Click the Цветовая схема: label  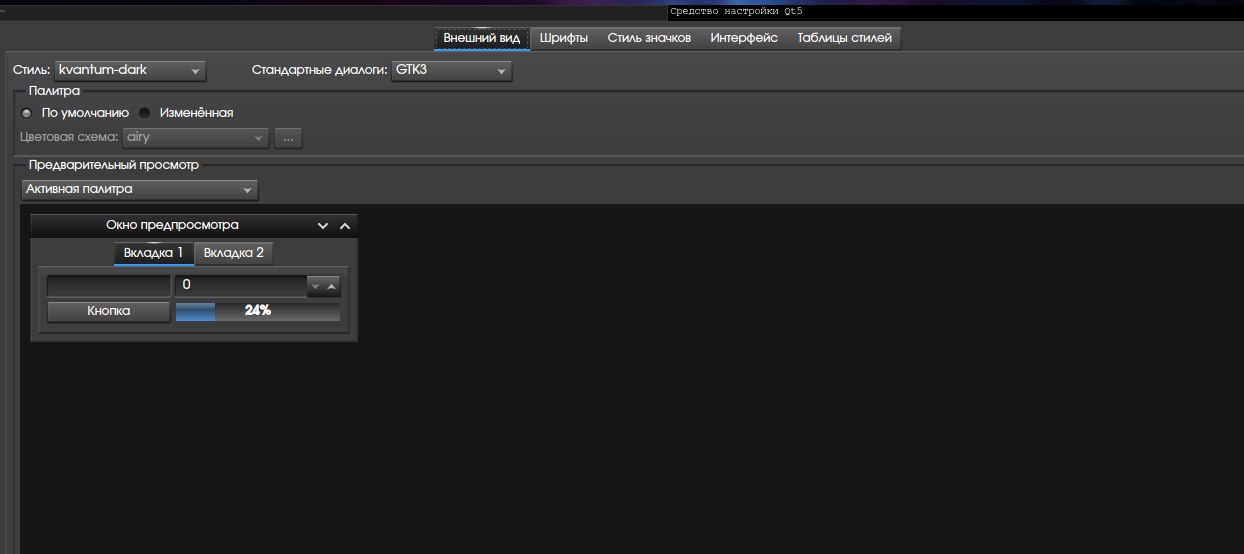coord(70,138)
